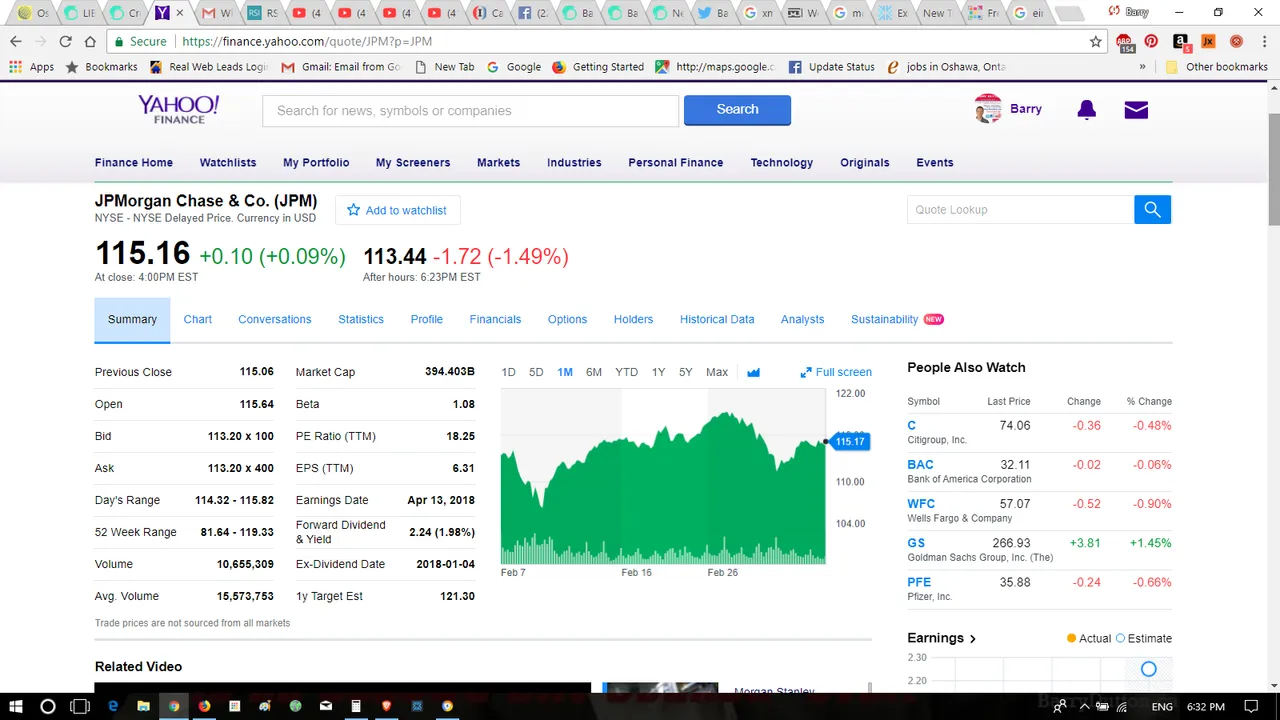
Task: Open Microsoft Edge from taskbar
Action: point(113,706)
